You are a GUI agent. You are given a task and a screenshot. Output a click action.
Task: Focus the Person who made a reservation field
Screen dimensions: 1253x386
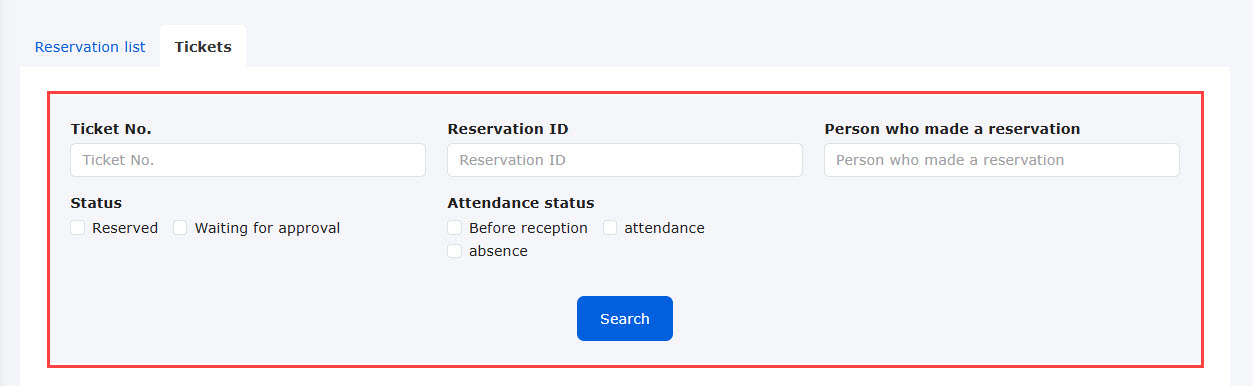tap(1002, 160)
